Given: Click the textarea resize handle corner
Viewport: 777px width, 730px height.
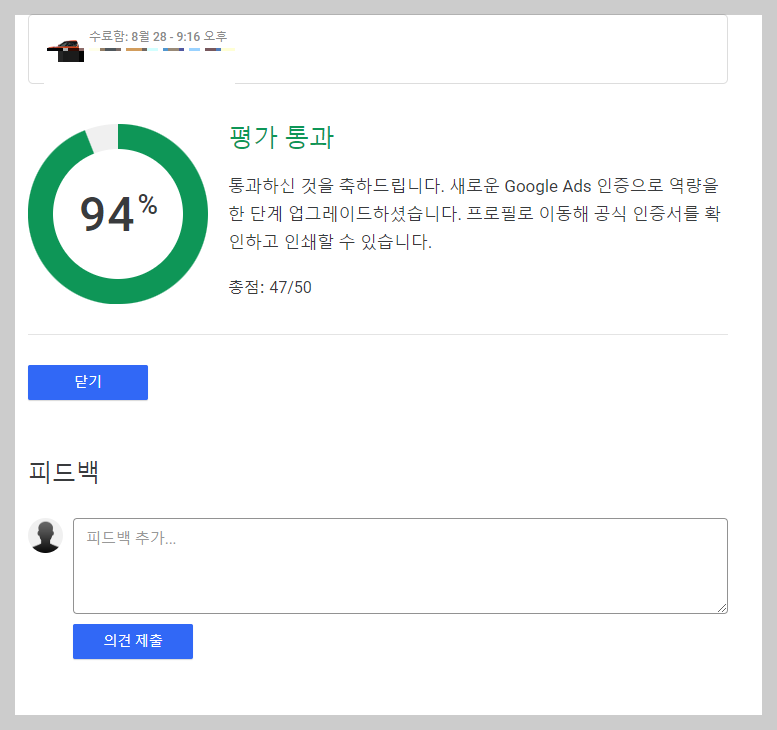Looking at the screenshot, I should click(722, 608).
